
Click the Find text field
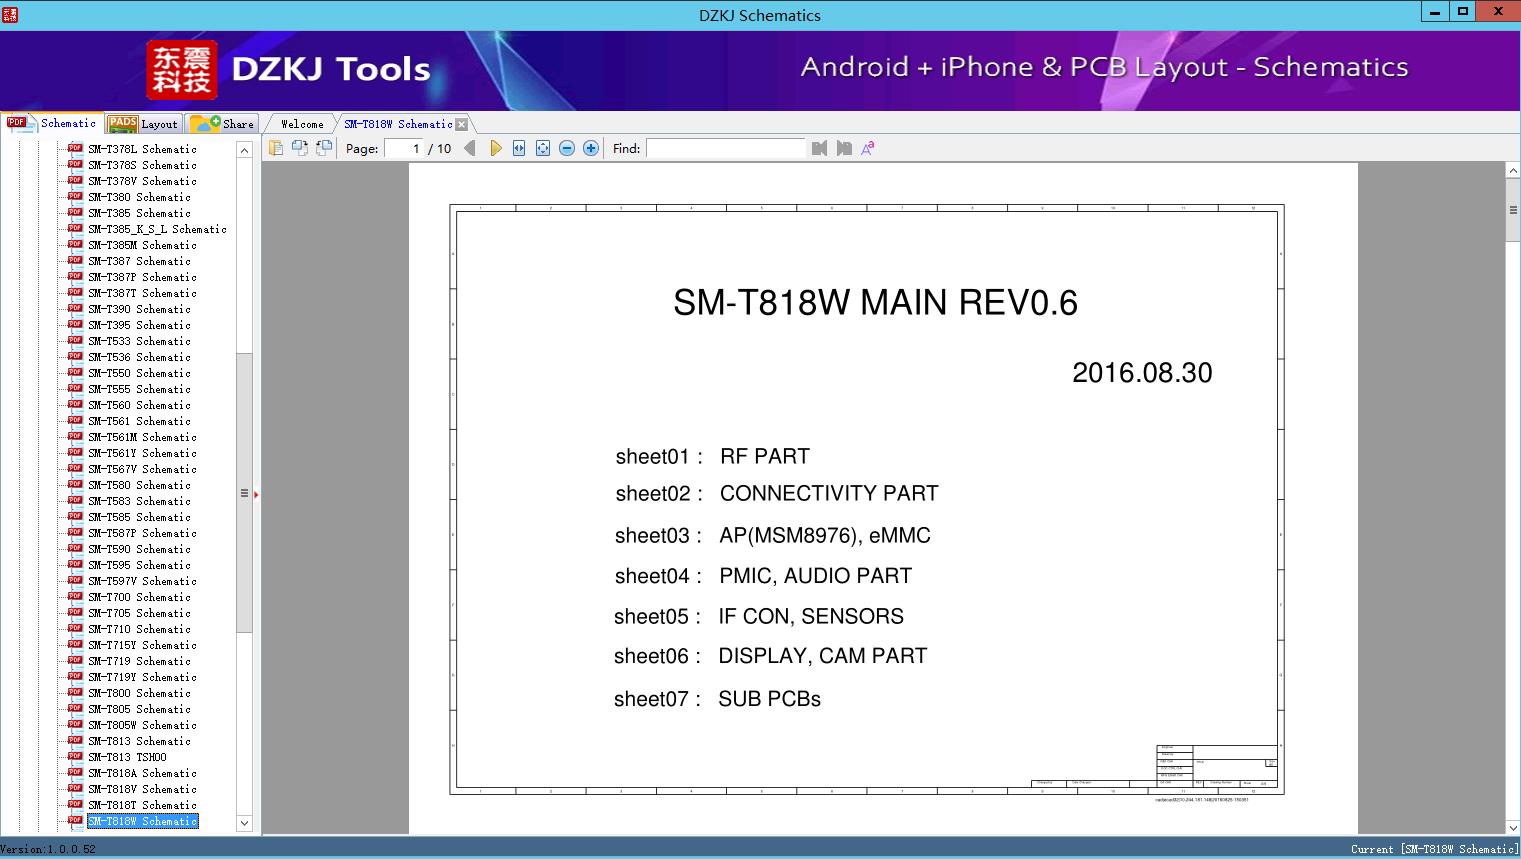point(725,148)
